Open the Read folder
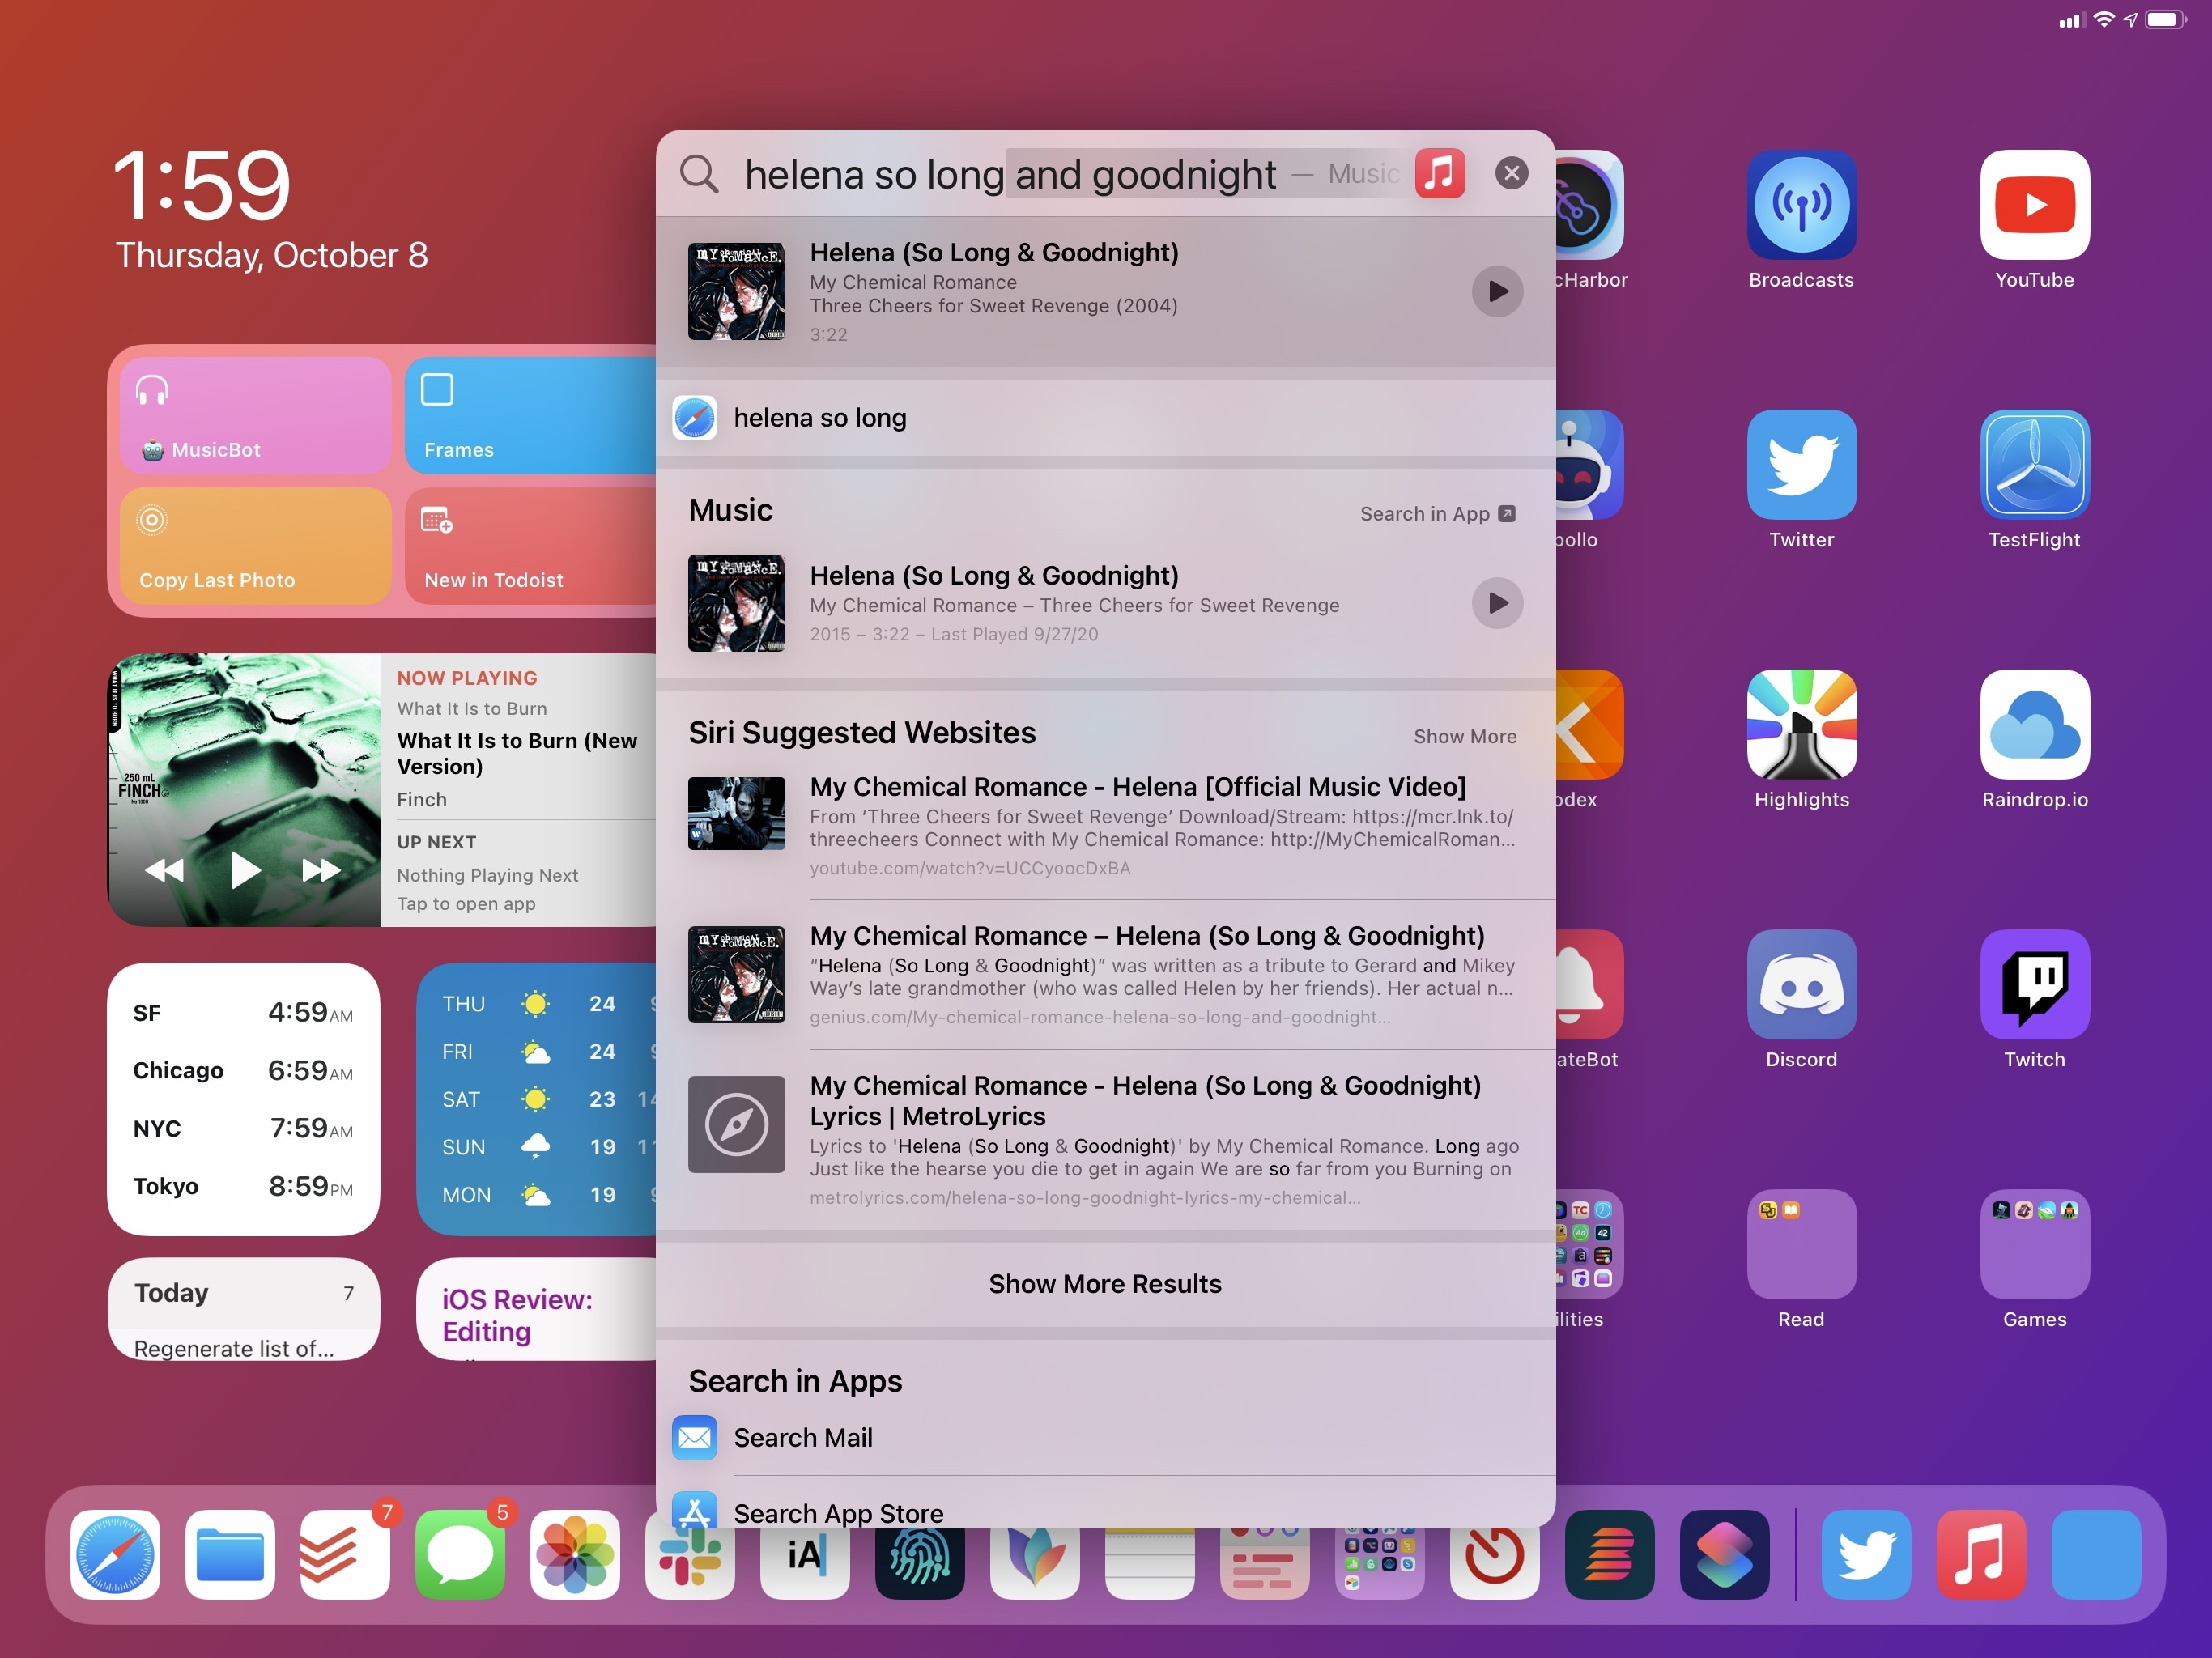Image resolution: width=2212 pixels, height=1658 pixels. coord(1801,1245)
